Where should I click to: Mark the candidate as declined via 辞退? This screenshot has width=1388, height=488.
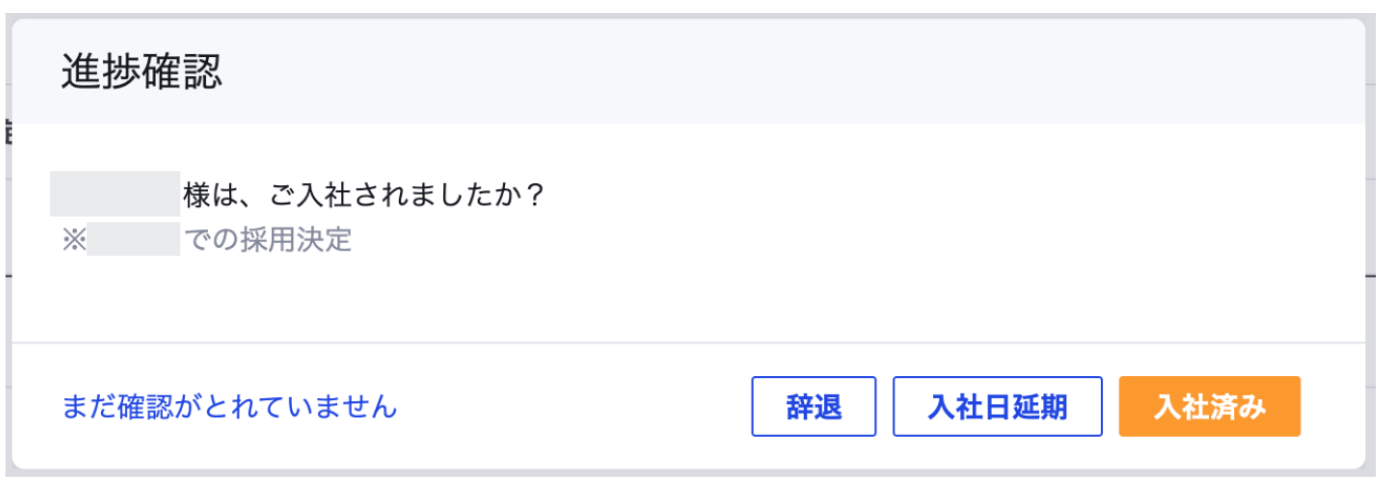(813, 407)
